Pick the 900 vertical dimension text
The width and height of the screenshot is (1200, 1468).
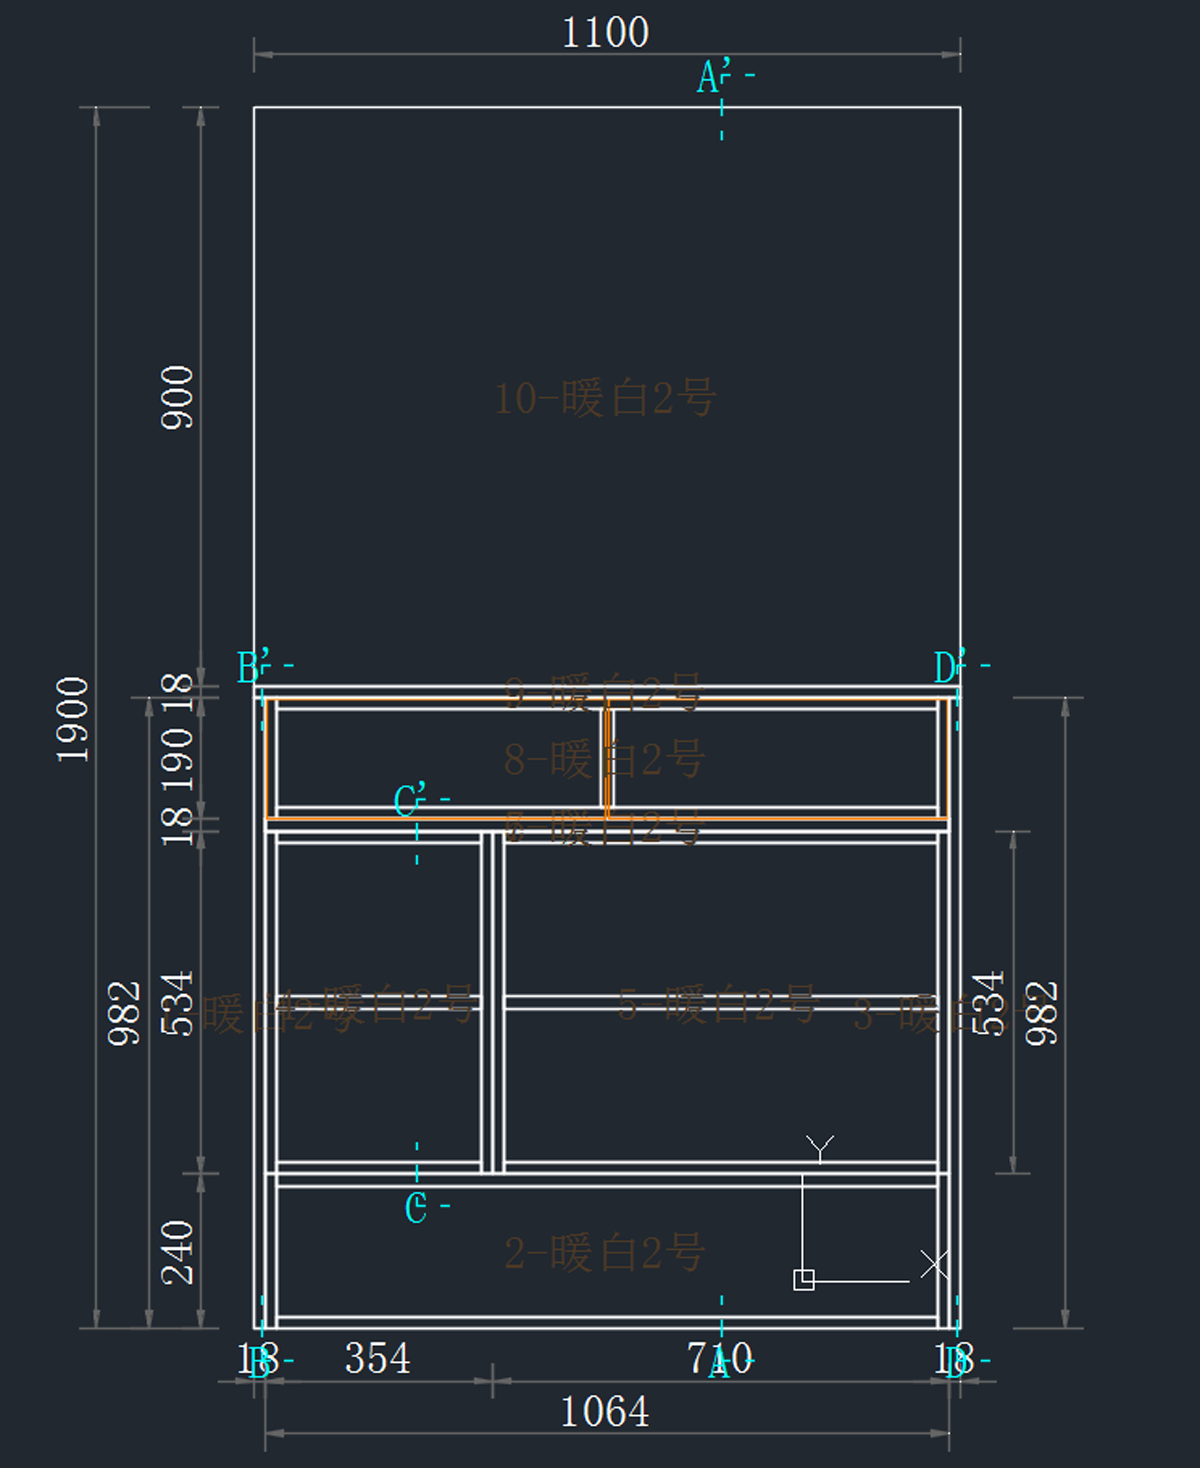(x=178, y=397)
